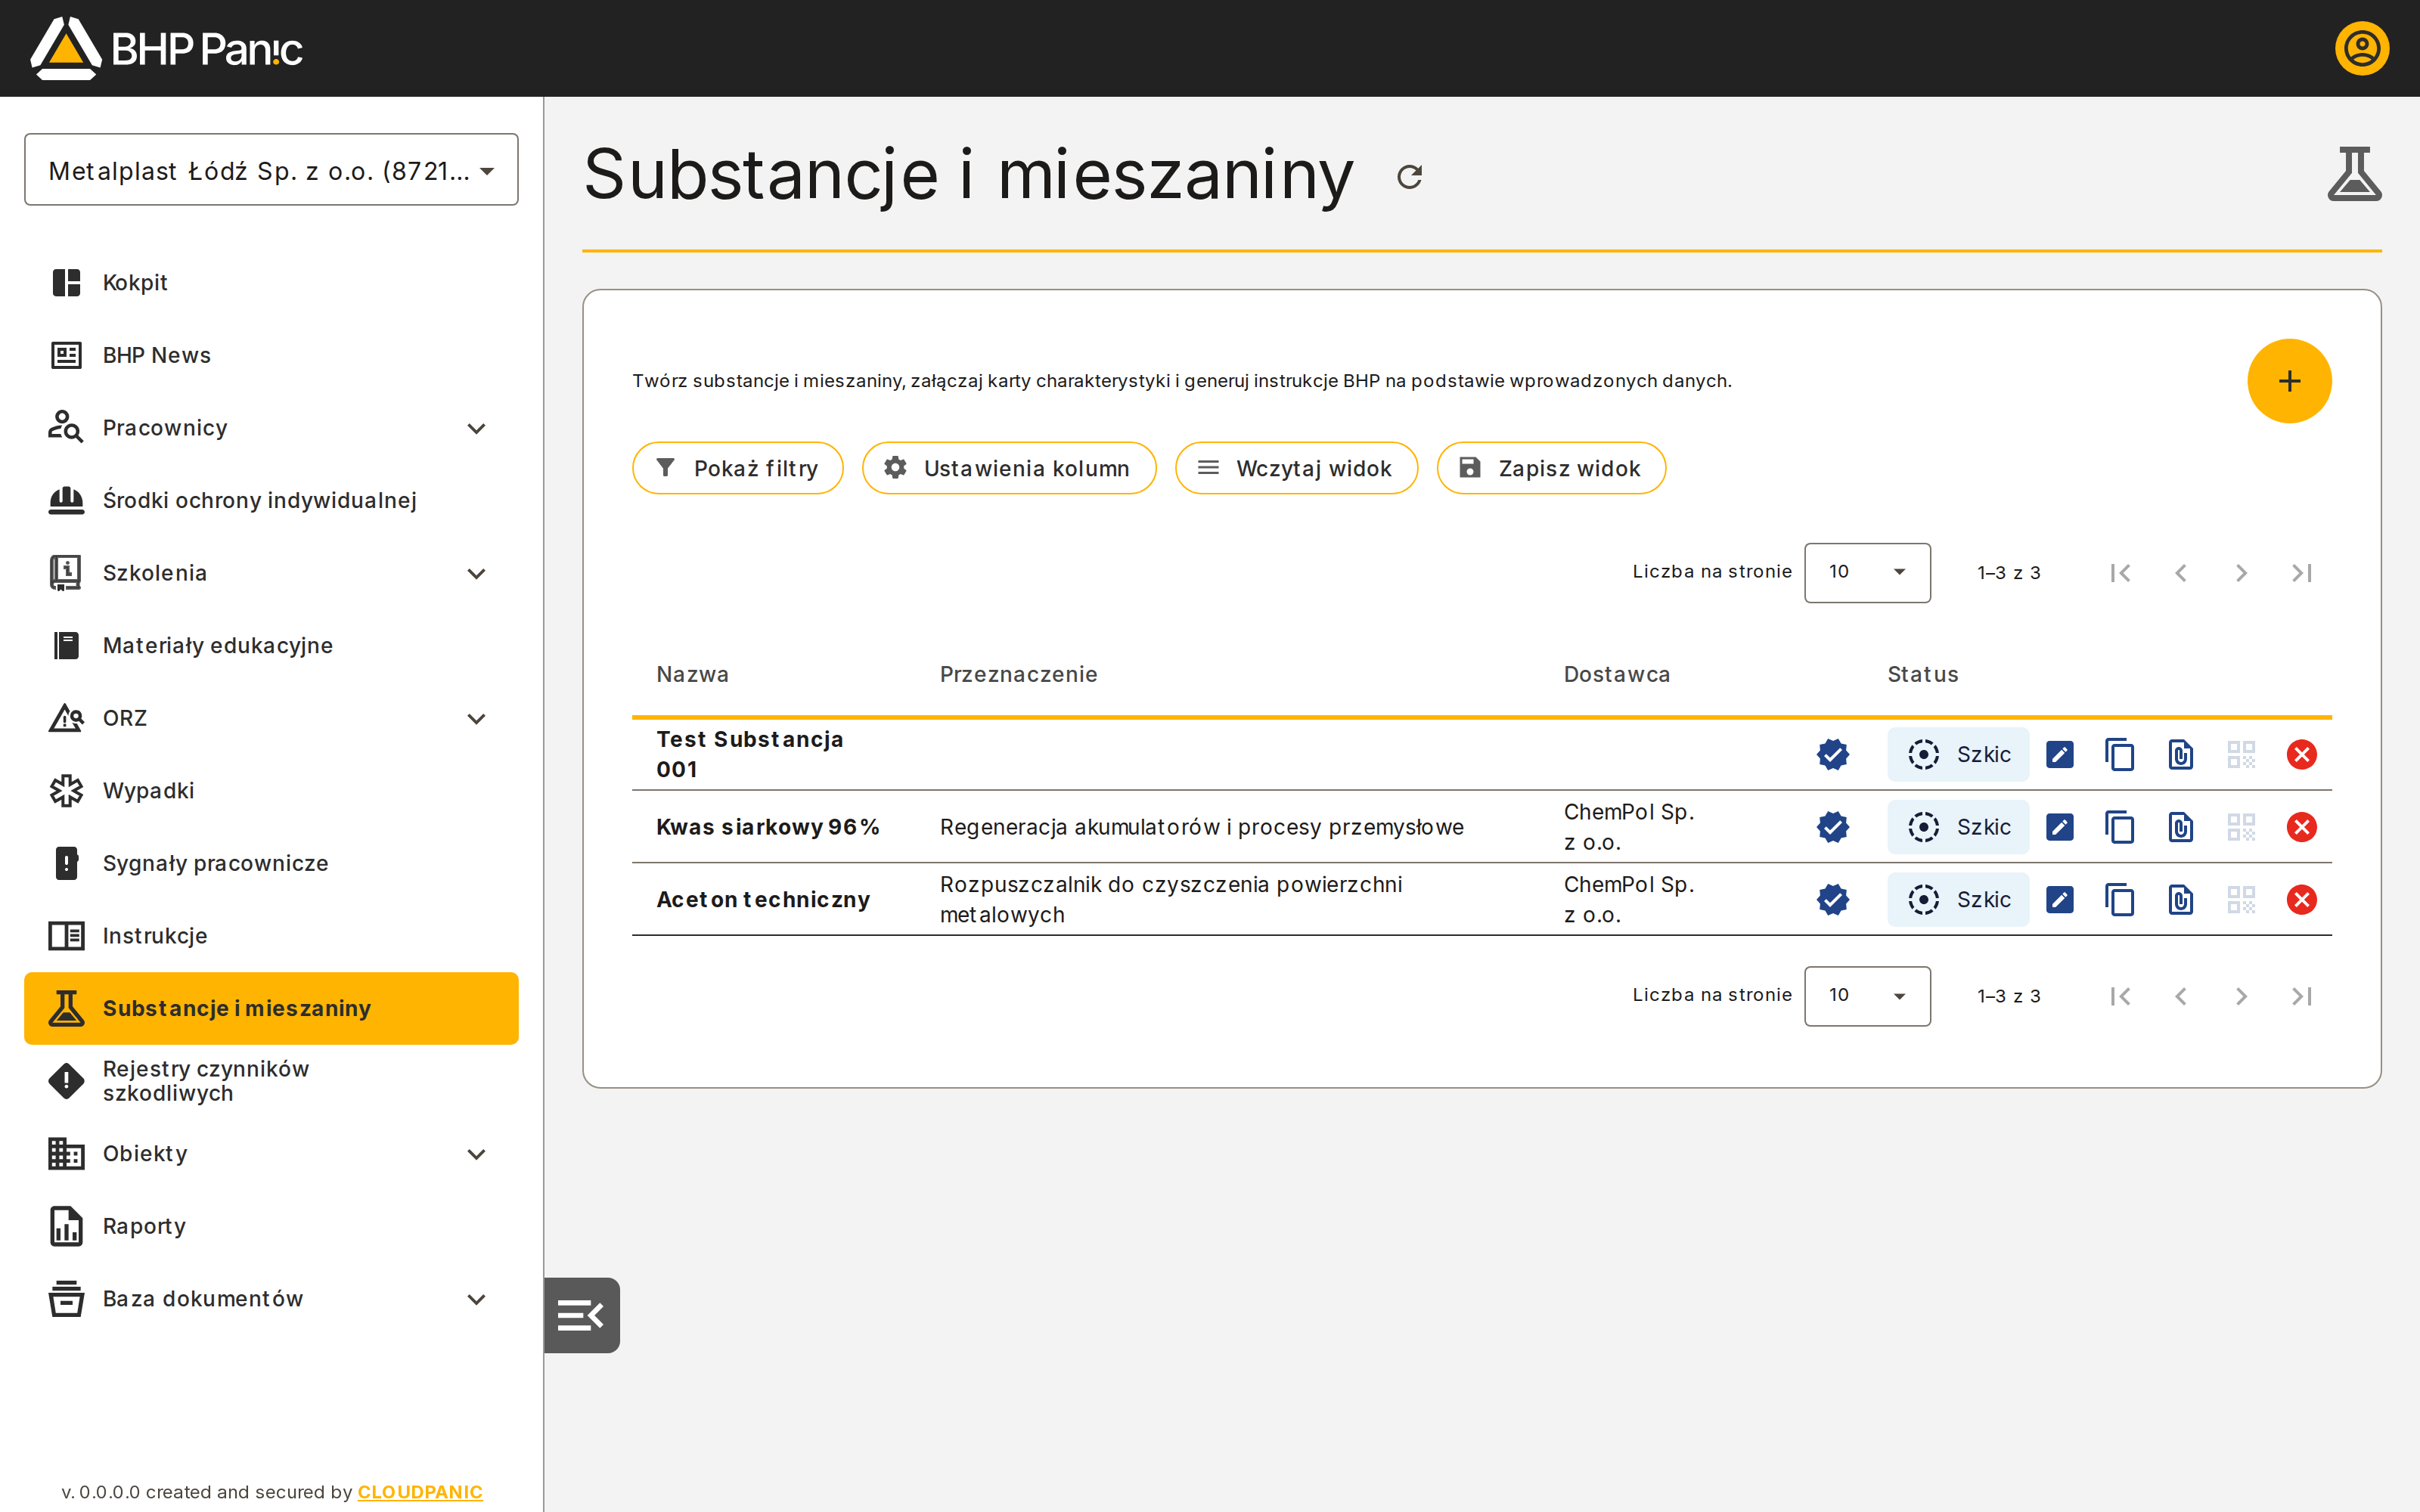Open Instrukcje section

[x=271, y=936]
